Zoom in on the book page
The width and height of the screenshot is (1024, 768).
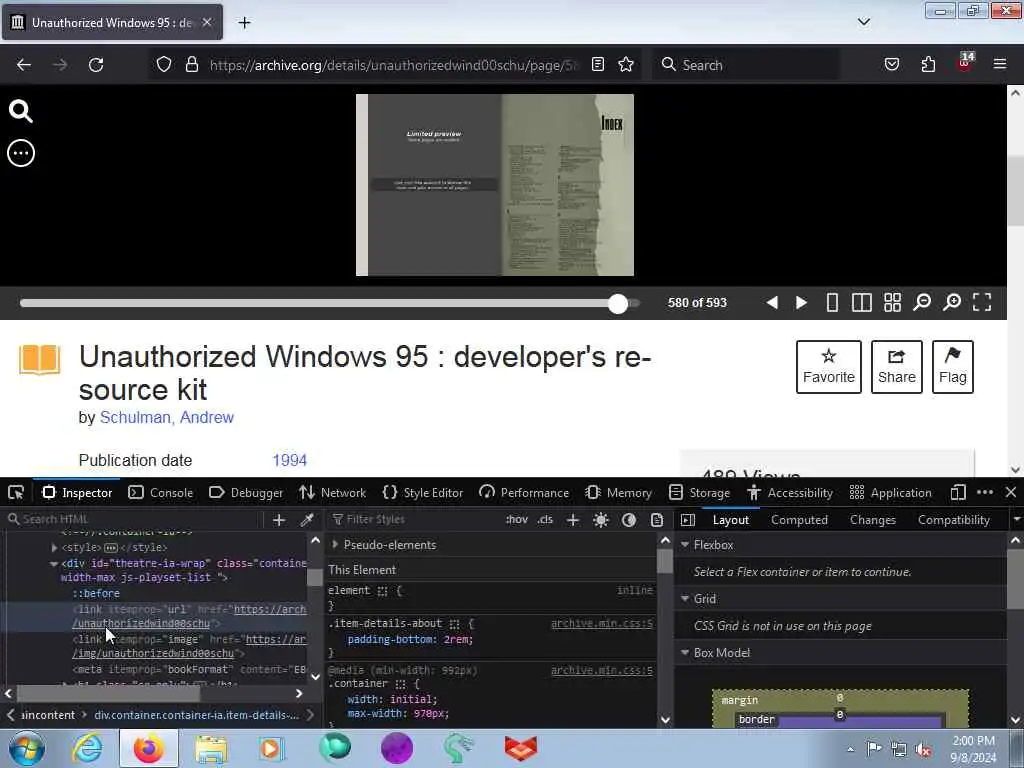(x=952, y=302)
